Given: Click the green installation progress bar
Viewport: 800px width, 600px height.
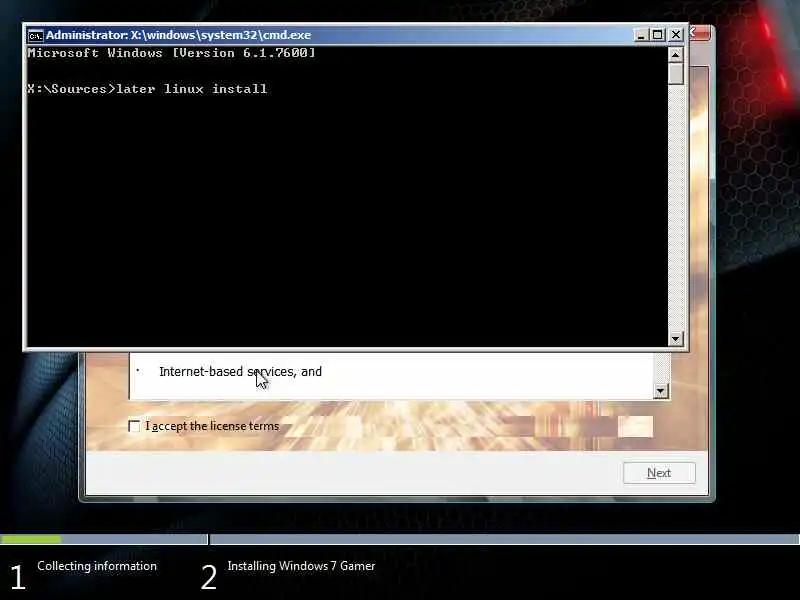Looking at the screenshot, I should 31,539.
